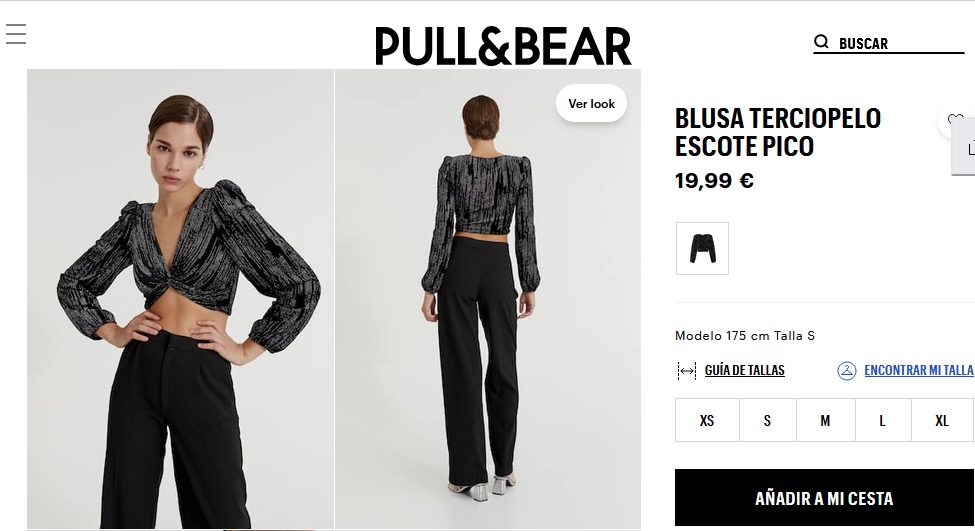The height and width of the screenshot is (531, 975).
Task: Open the Guía de tallas link
Action: click(x=744, y=371)
